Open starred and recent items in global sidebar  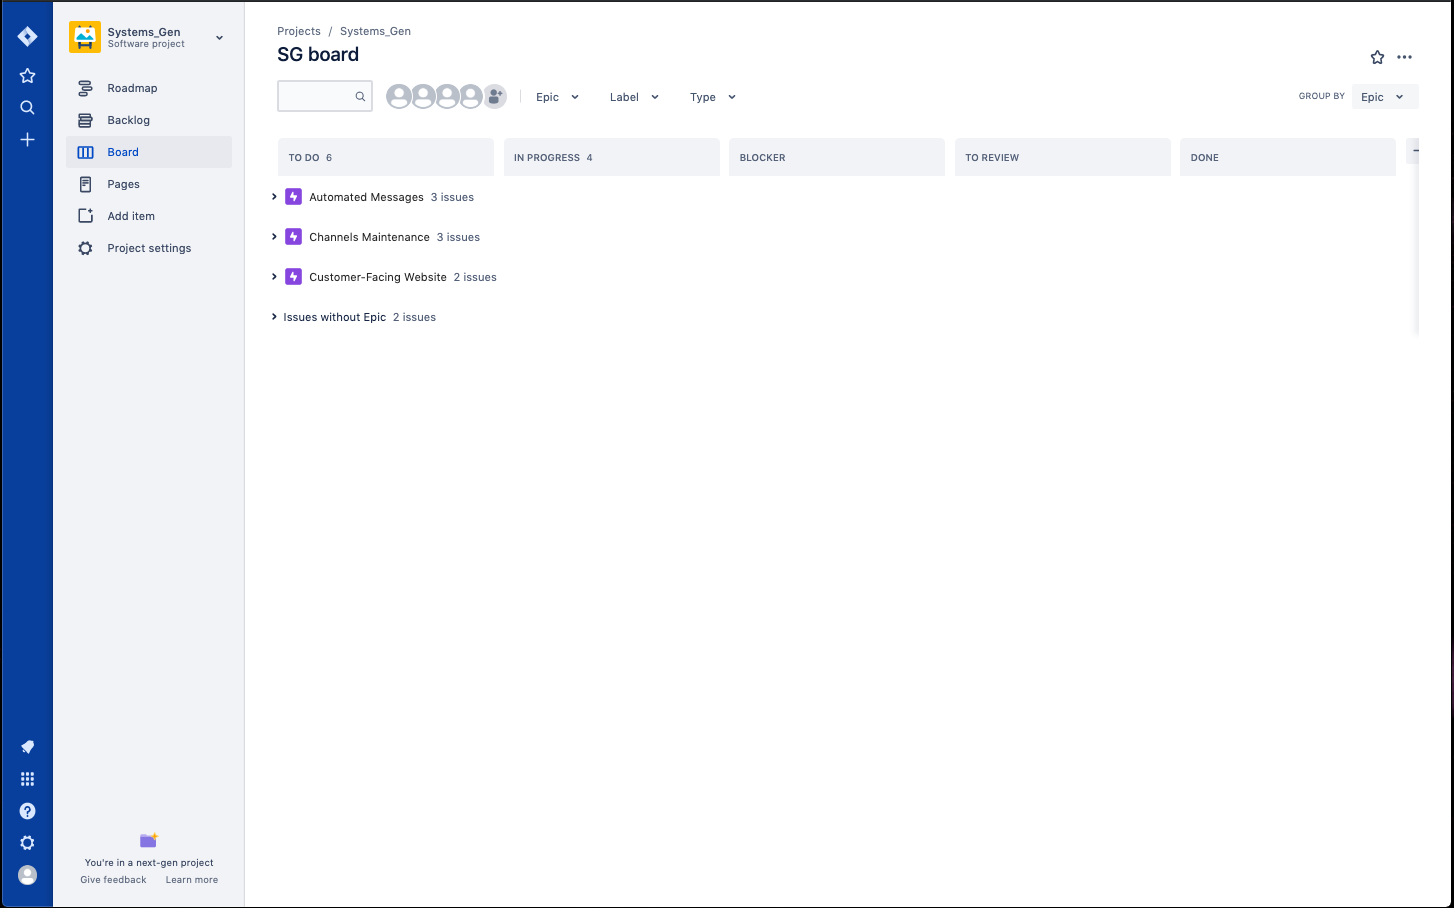(27, 76)
